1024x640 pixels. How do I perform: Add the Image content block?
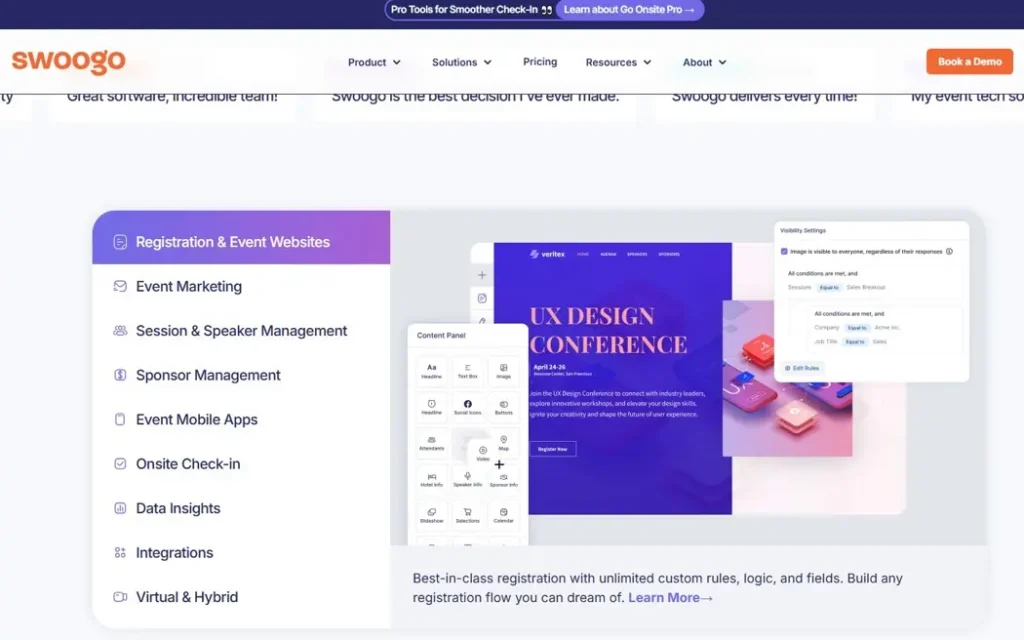(504, 371)
